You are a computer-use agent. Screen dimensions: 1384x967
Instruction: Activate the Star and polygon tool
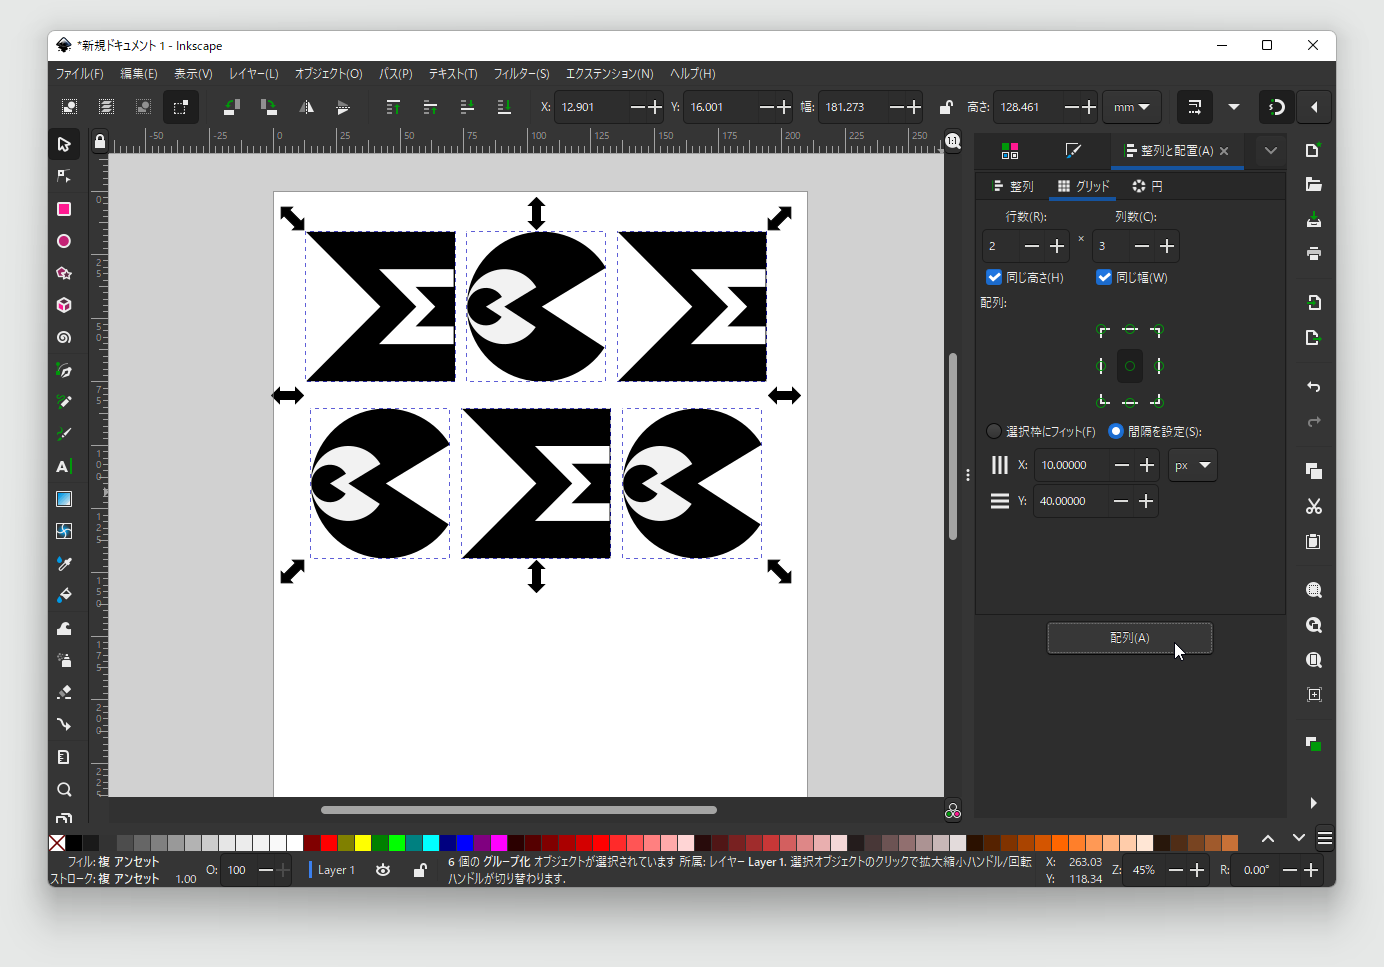click(x=64, y=273)
